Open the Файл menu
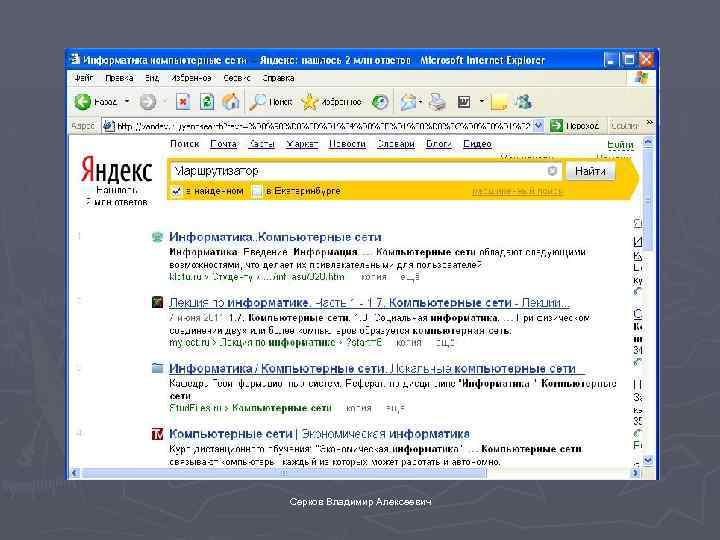Screen dimensions: 720x540 (x=84, y=78)
